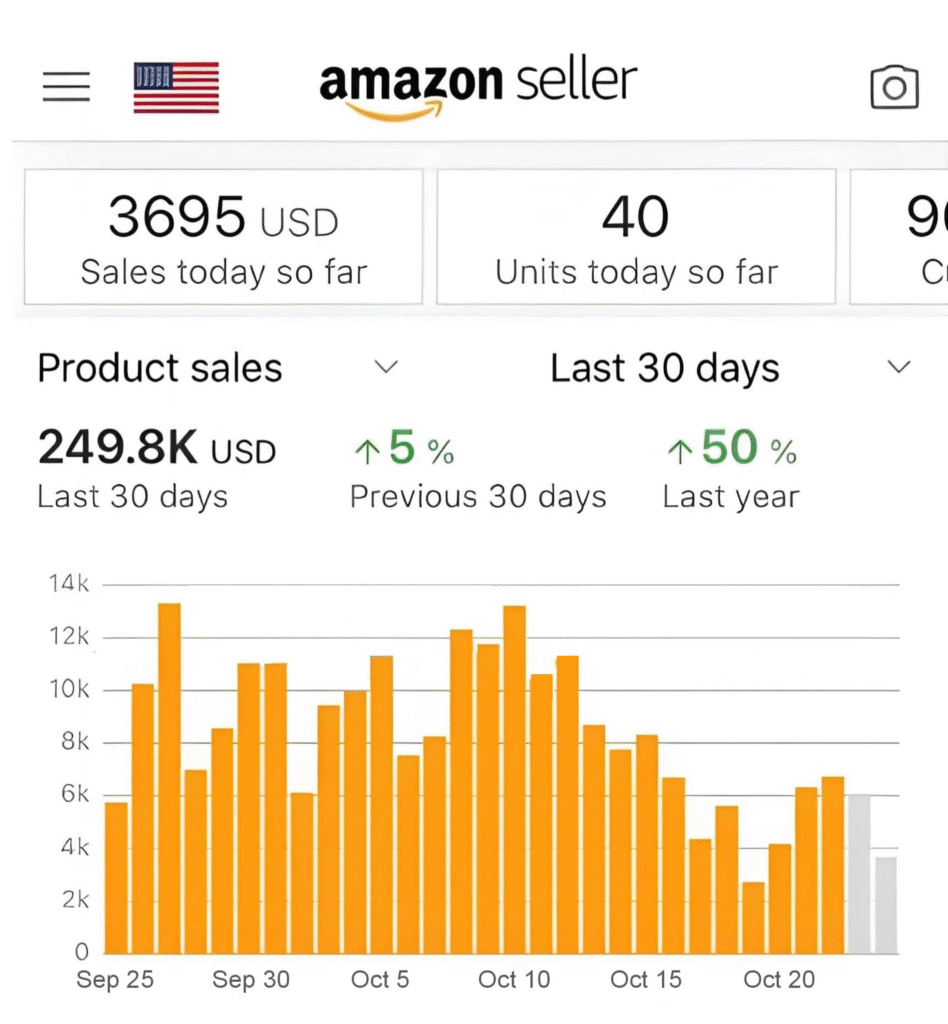Select the Last 30 days range label
The width and height of the screenshot is (948, 1024).
664,369
